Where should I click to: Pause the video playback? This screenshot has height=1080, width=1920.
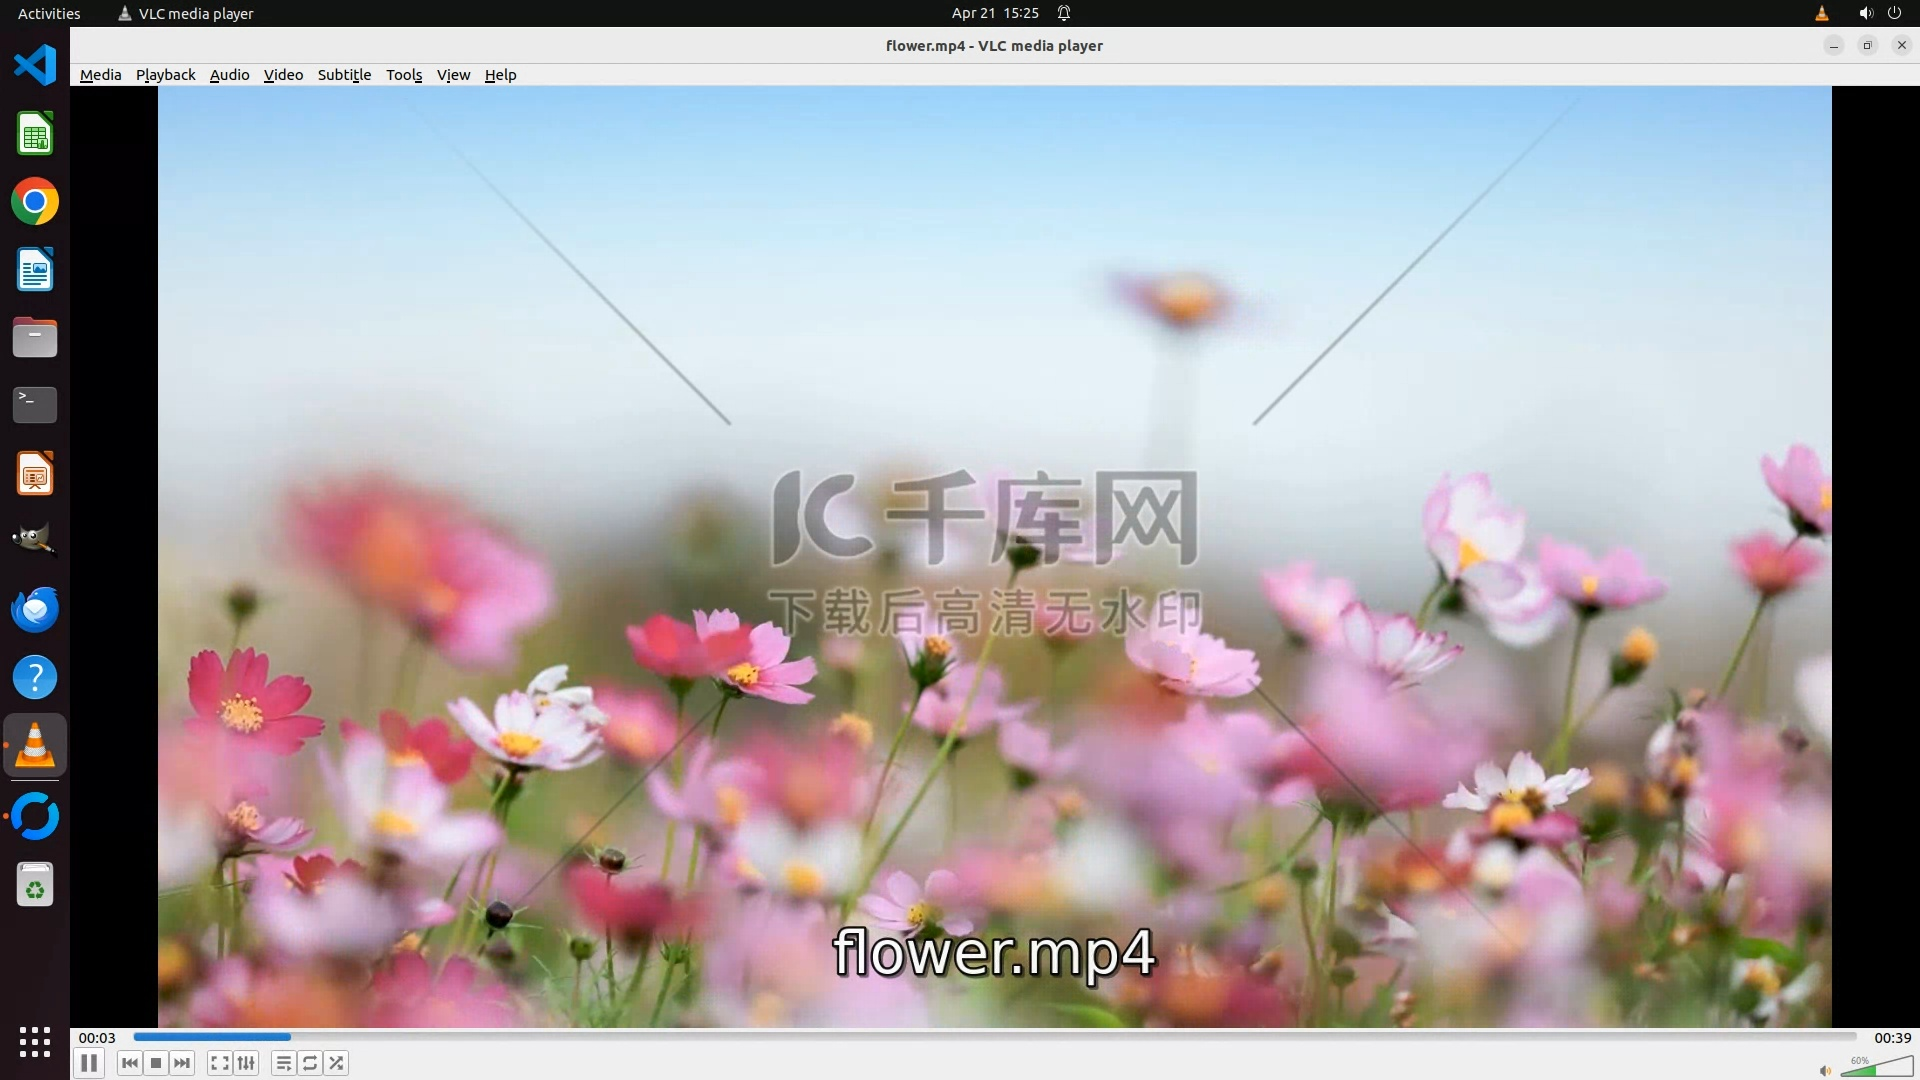[89, 1063]
